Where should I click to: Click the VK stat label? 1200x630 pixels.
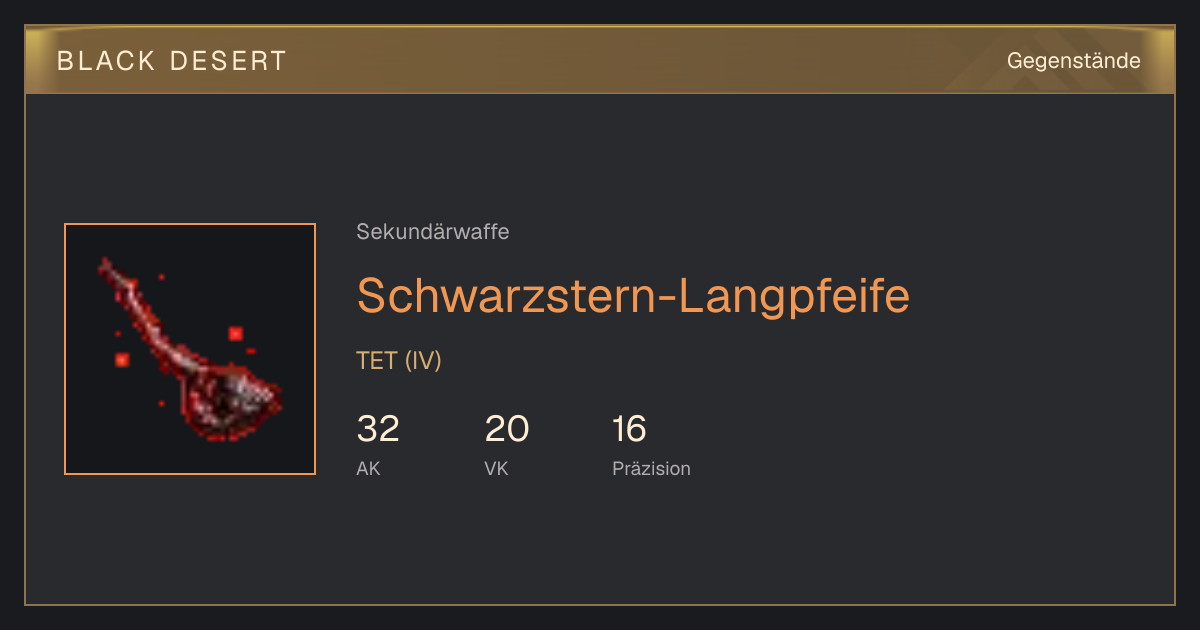(x=496, y=468)
